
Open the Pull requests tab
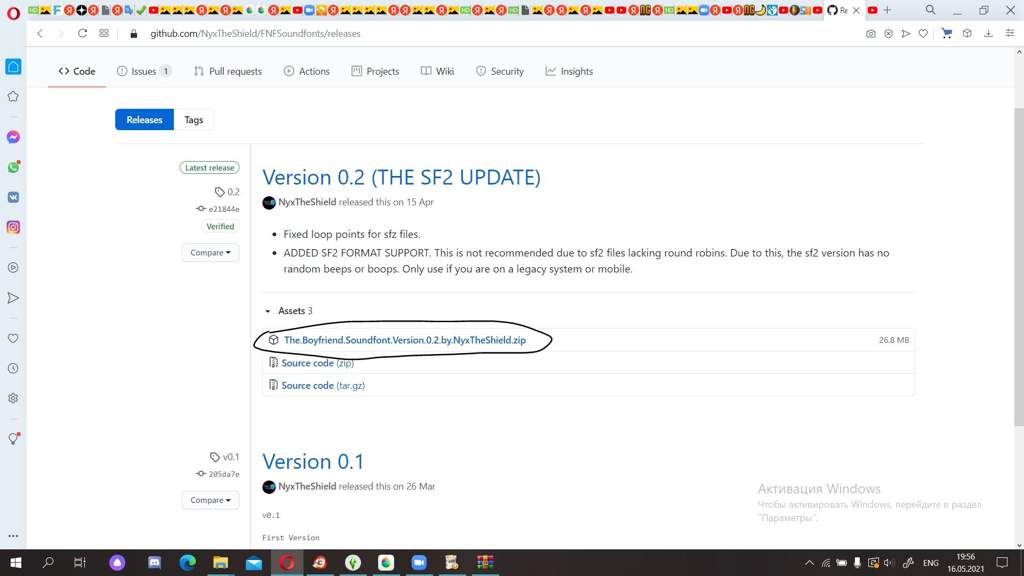[x=228, y=71]
